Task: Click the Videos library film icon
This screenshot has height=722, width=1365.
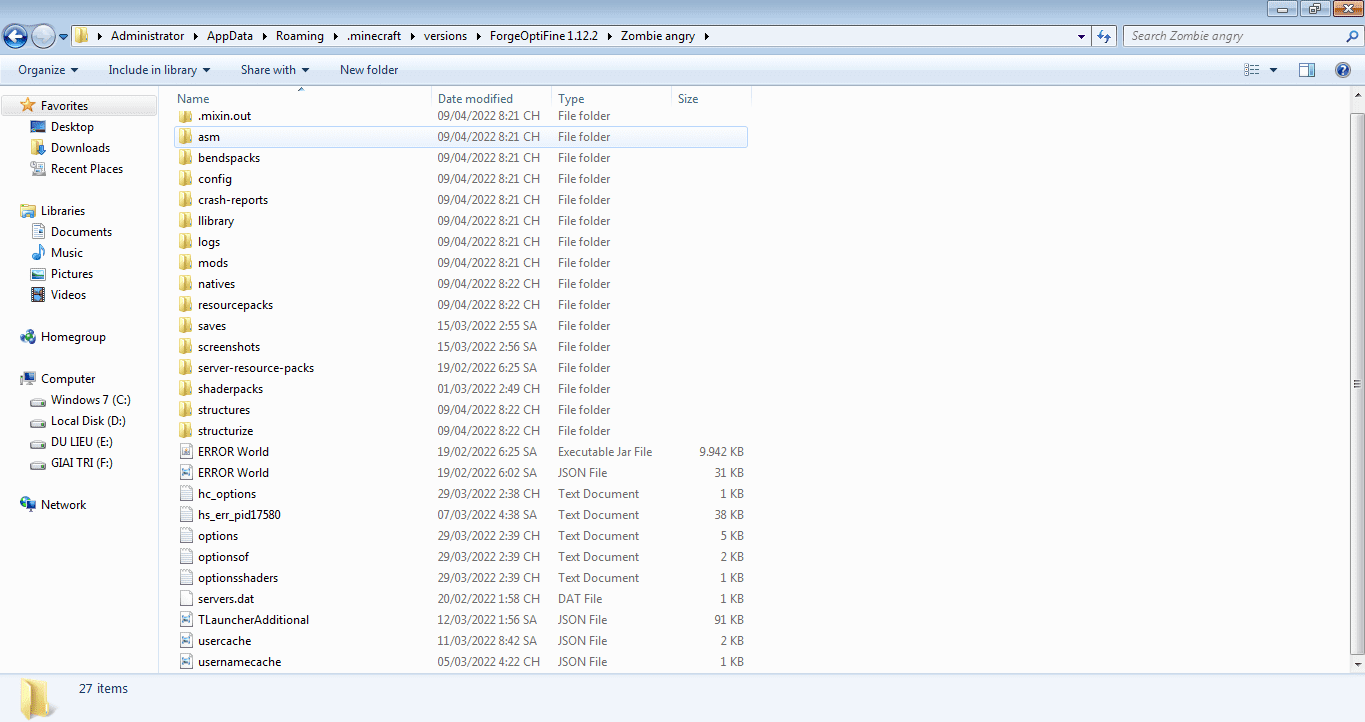Action: [x=38, y=295]
